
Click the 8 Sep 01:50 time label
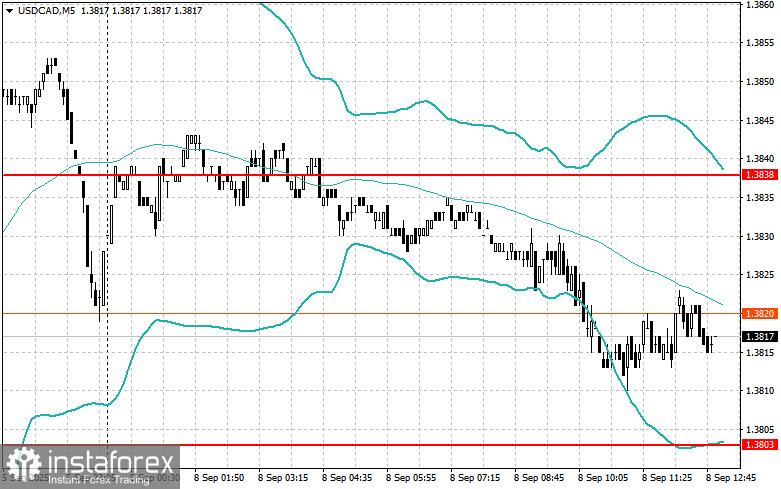(219, 478)
